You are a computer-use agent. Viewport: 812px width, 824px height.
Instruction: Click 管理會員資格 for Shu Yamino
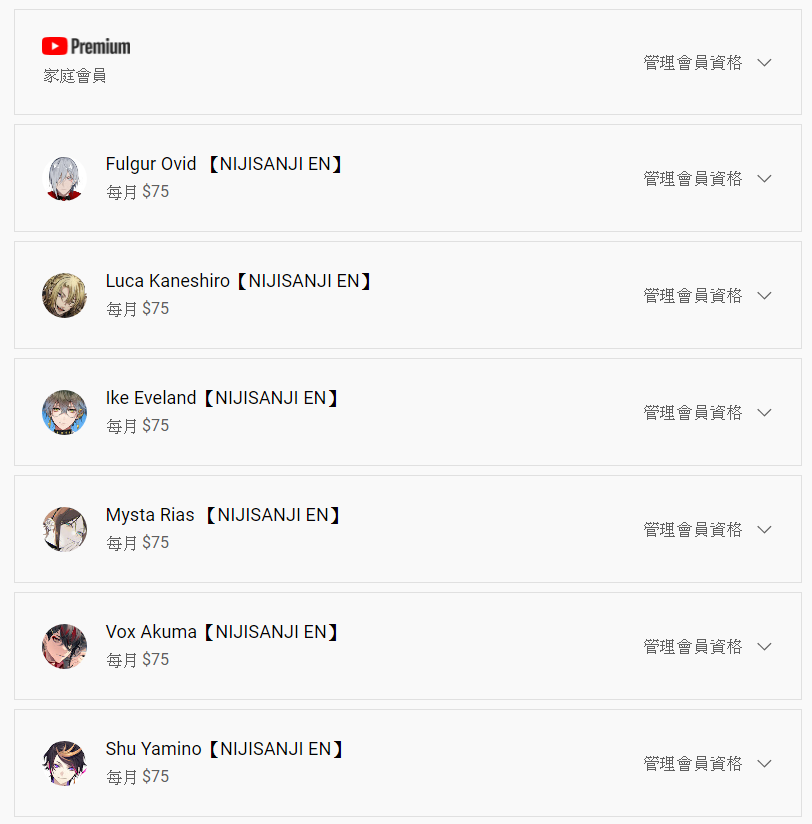(x=693, y=764)
